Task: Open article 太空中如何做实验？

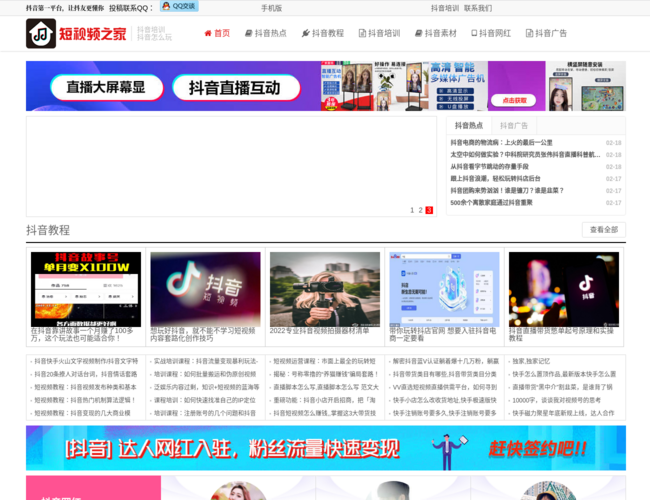Action: pyautogui.click(x=525, y=155)
